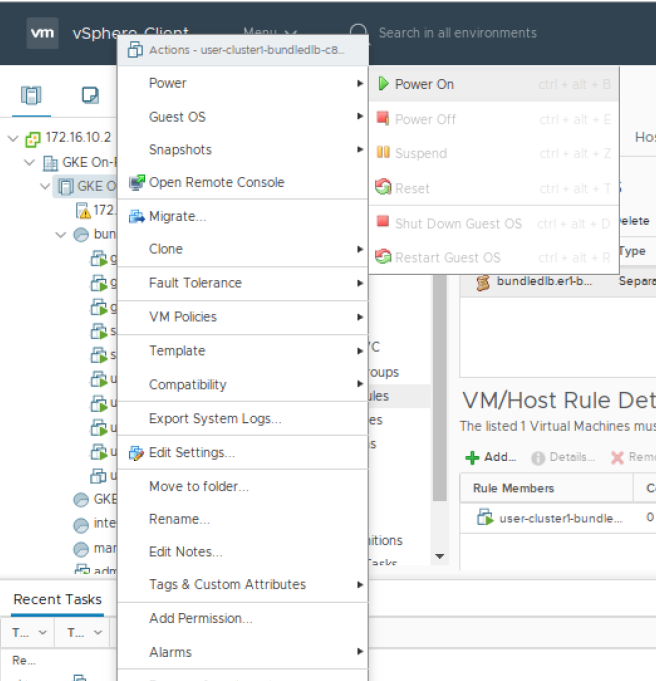Switch to the Recent Tasks tab

57,599
